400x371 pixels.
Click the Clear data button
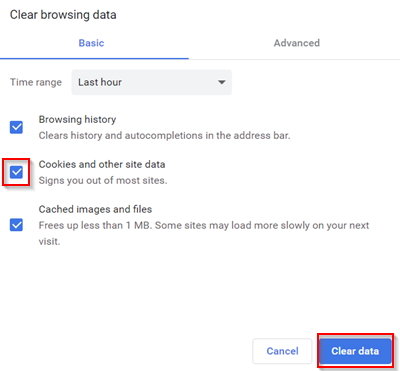click(355, 351)
